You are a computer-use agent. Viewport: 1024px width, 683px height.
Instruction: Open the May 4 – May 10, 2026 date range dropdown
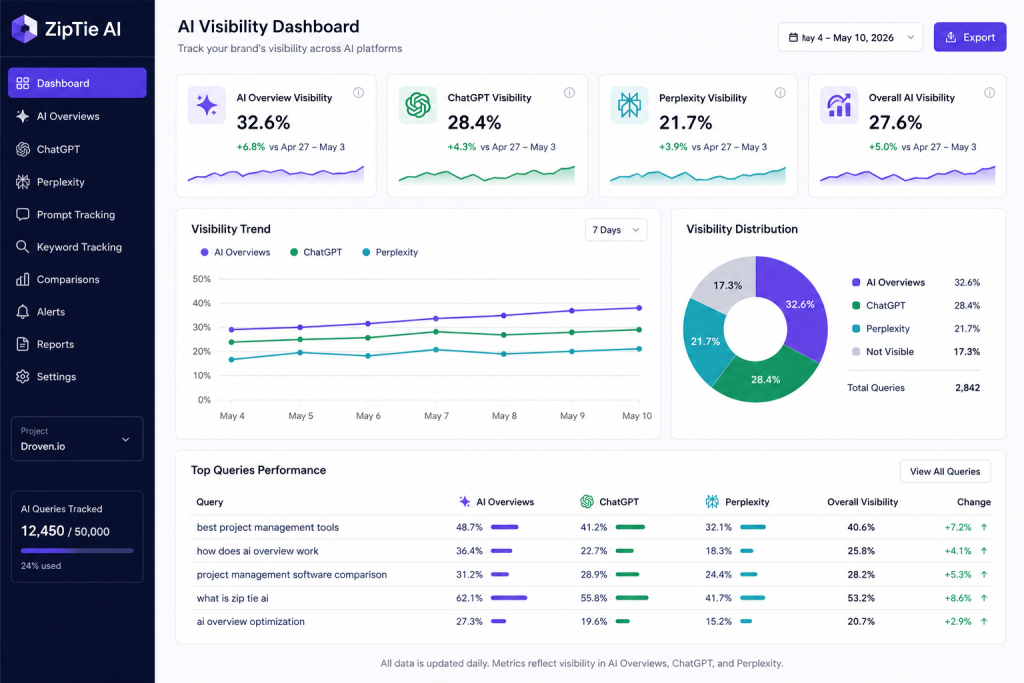pyautogui.click(x=850, y=37)
